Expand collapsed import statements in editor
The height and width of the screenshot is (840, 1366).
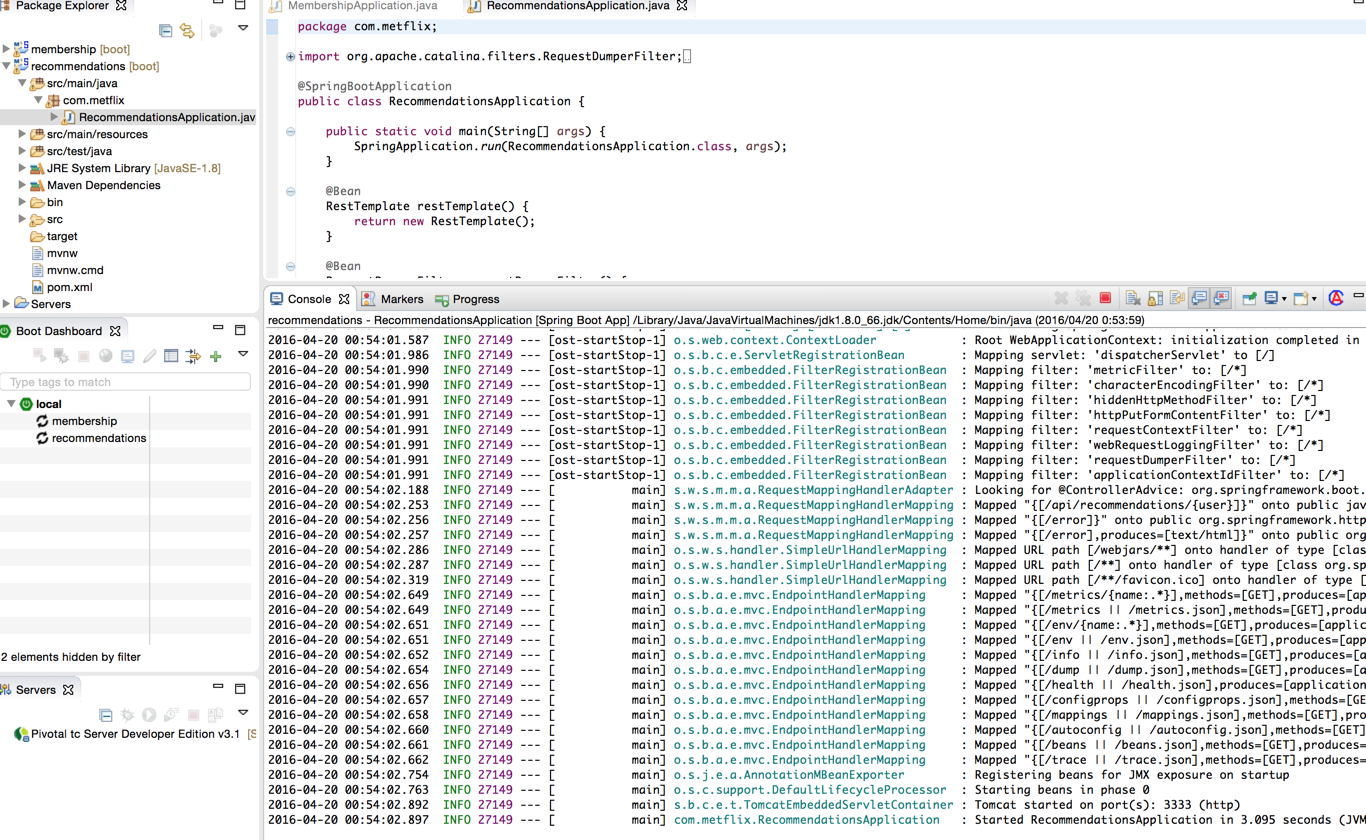(x=291, y=56)
